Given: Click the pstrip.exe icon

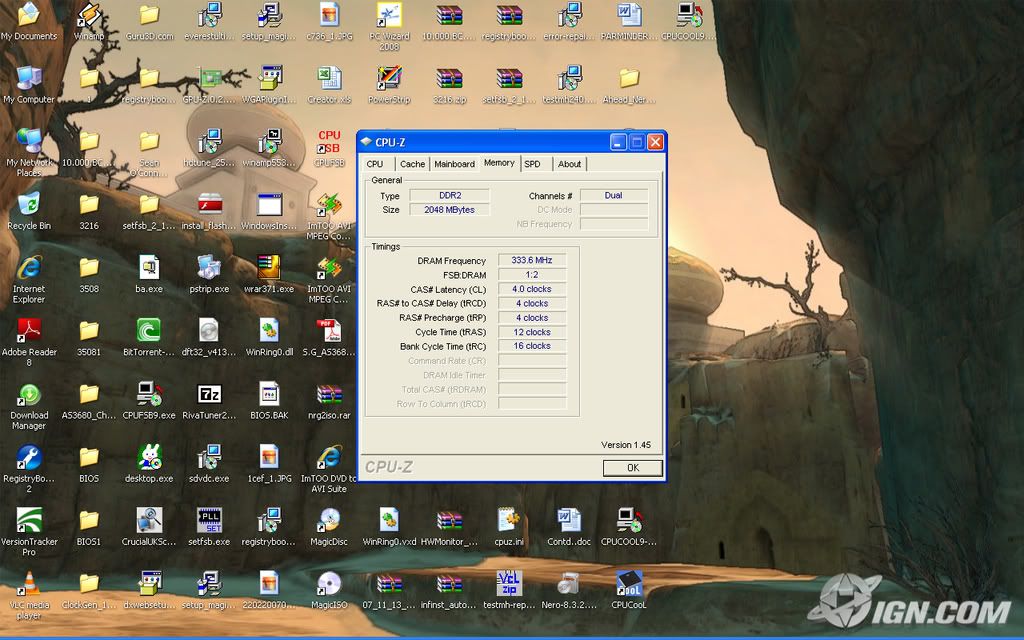Looking at the screenshot, I should [x=209, y=268].
